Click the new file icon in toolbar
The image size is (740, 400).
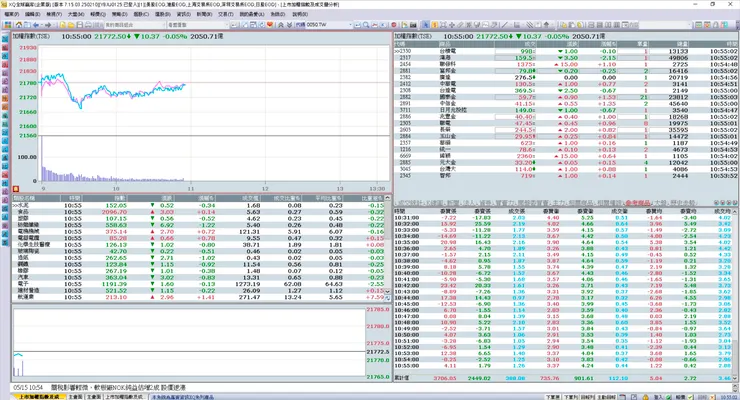[62, 25]
